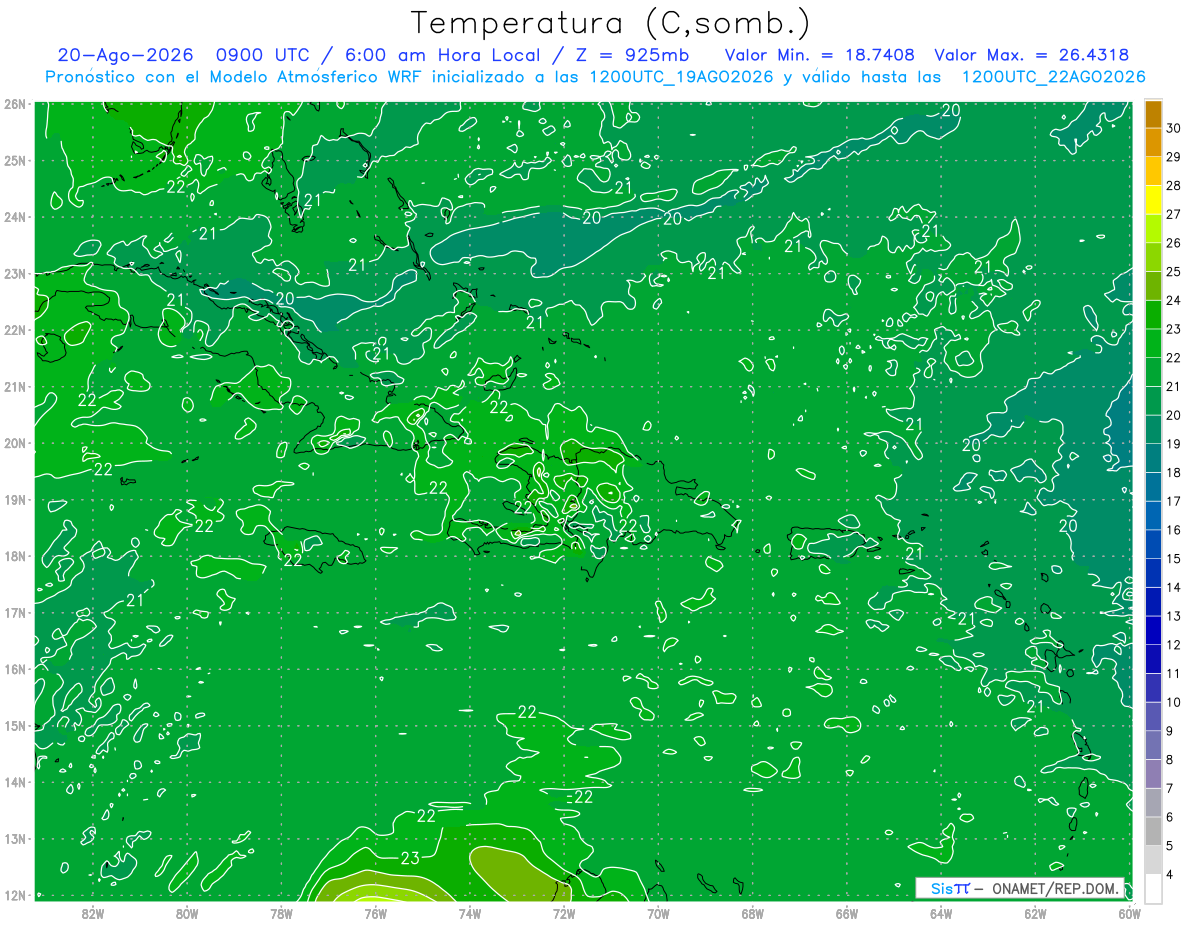1200x927 pixels.
Task: Click the "15" label on the color scale
Action: point(1174,559)
